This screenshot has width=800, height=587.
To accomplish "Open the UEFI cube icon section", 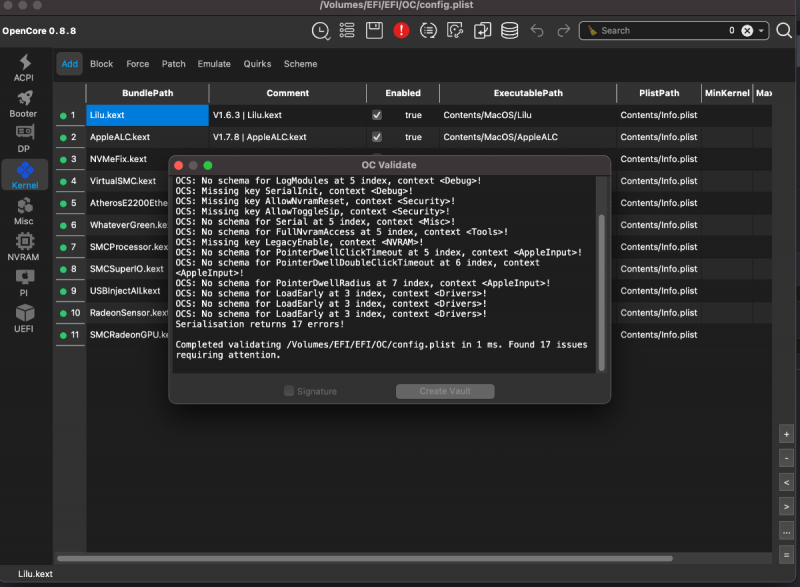I will [x=24, y=318].
